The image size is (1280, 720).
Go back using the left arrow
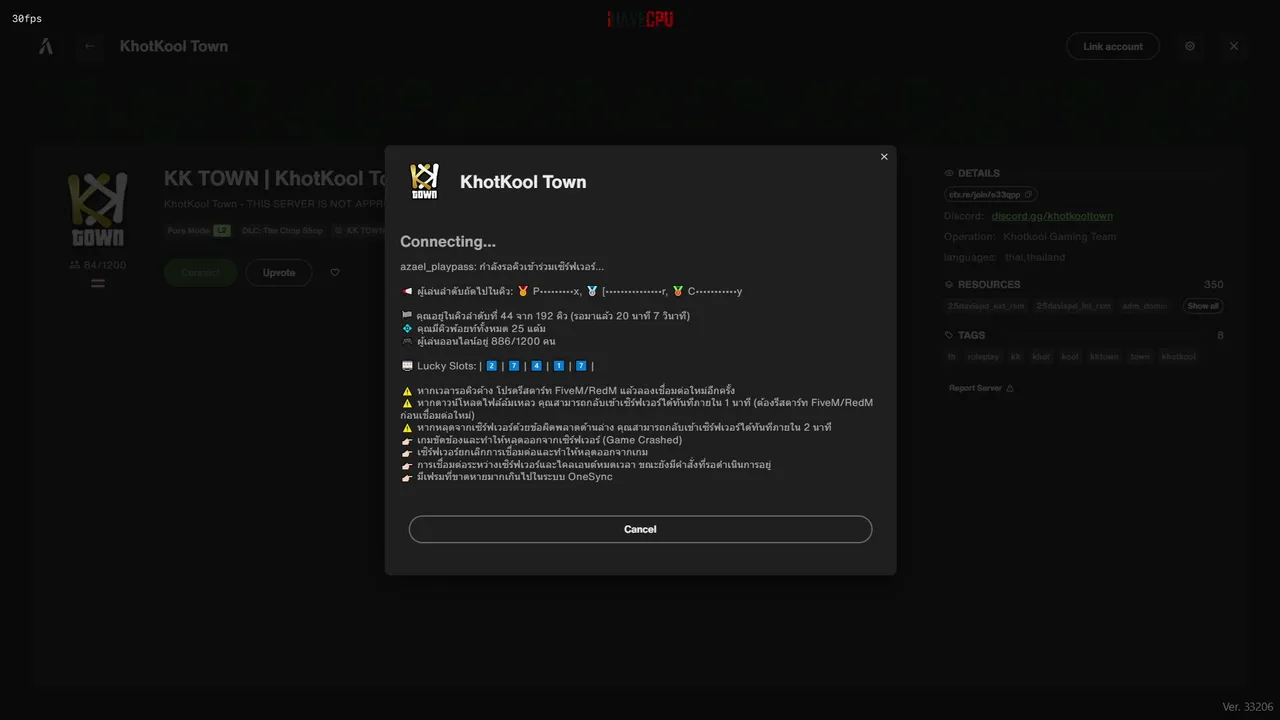(x=90, y=46)
